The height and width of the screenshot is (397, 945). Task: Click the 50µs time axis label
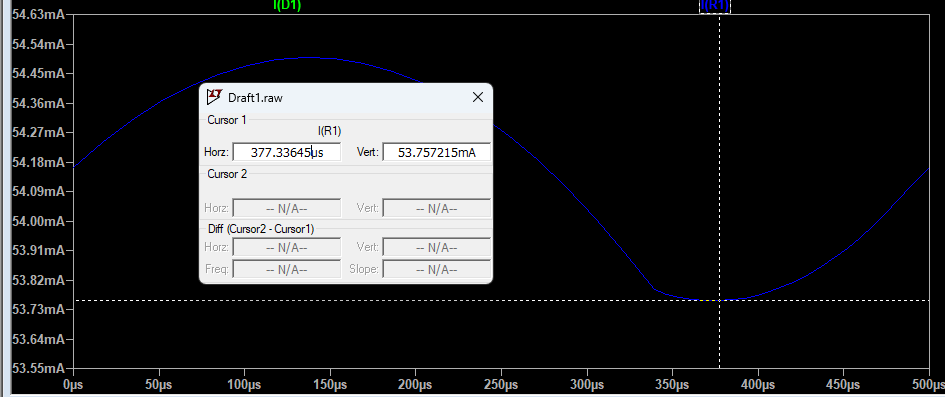click(159, 384)
